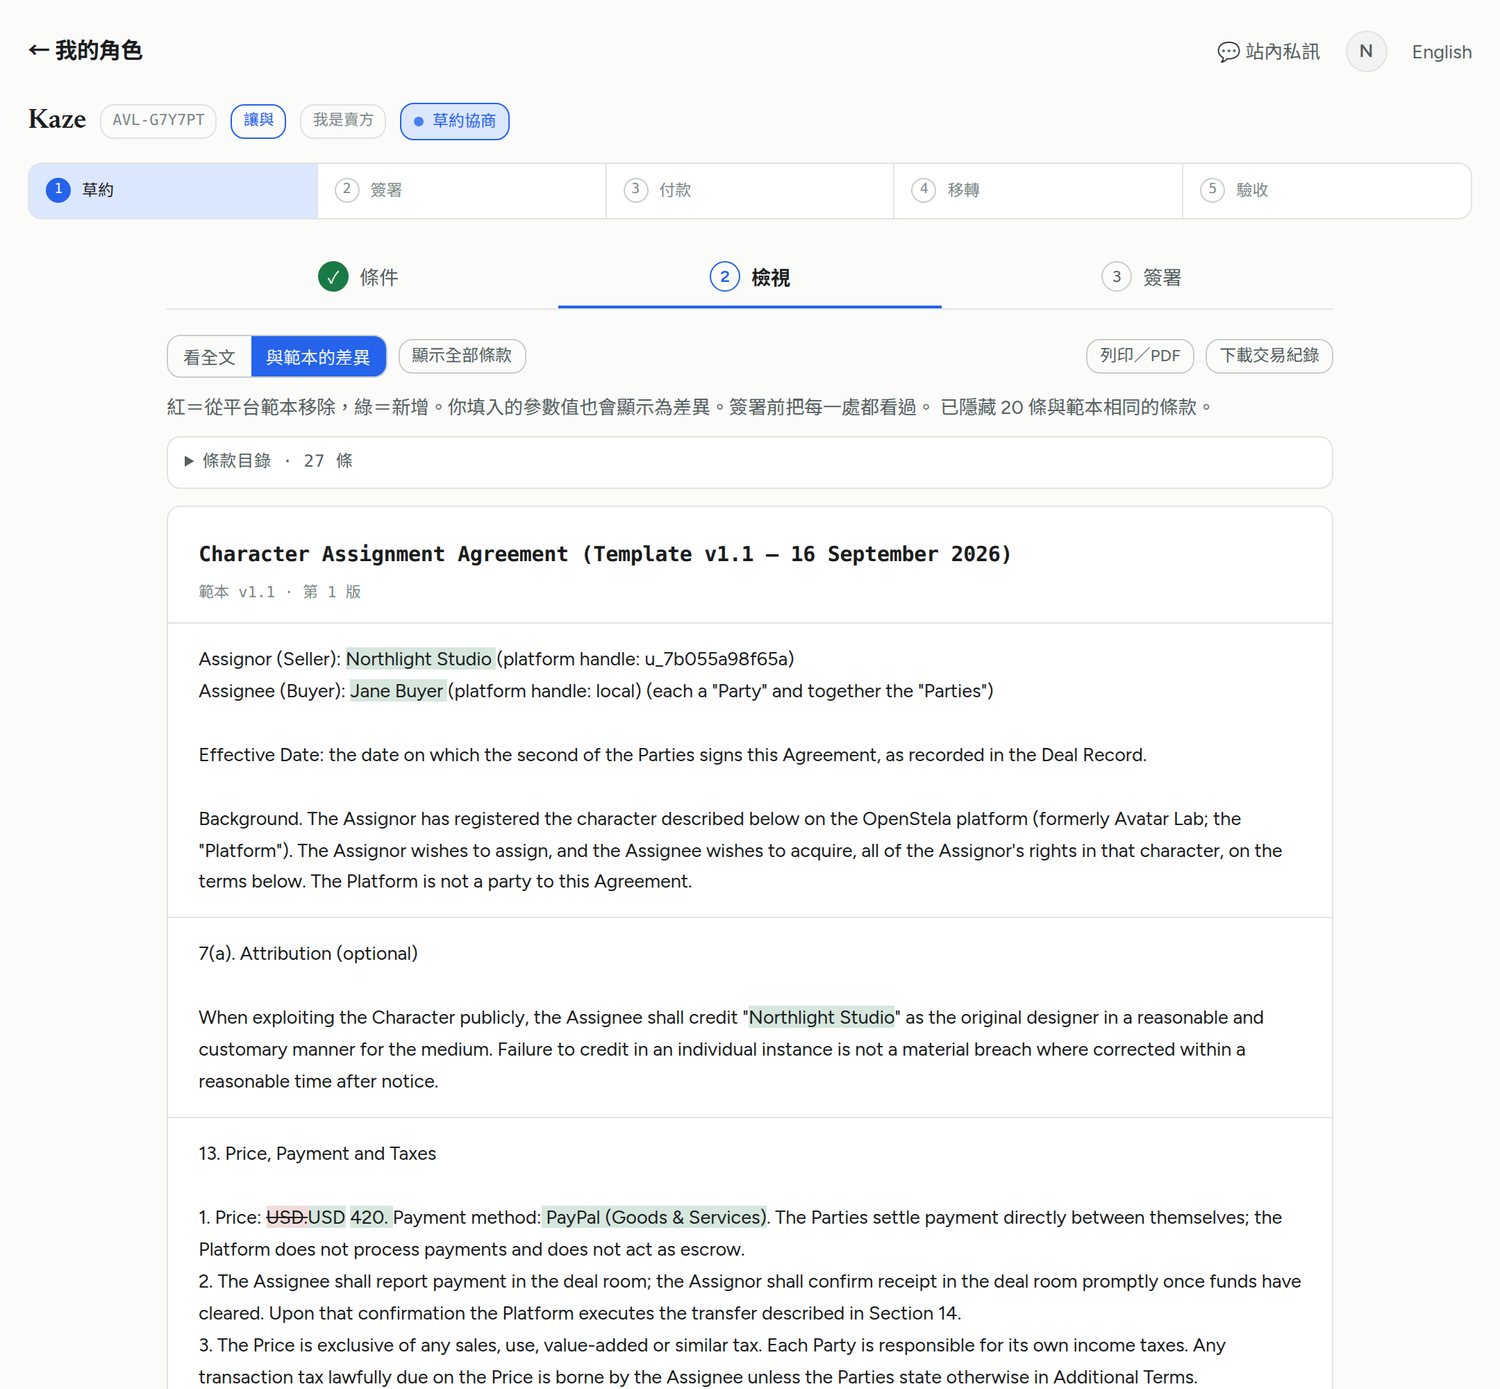Click 下載交易紀錄 button
Viewport: 1500px width, 1389px height.
(1269, 356)
